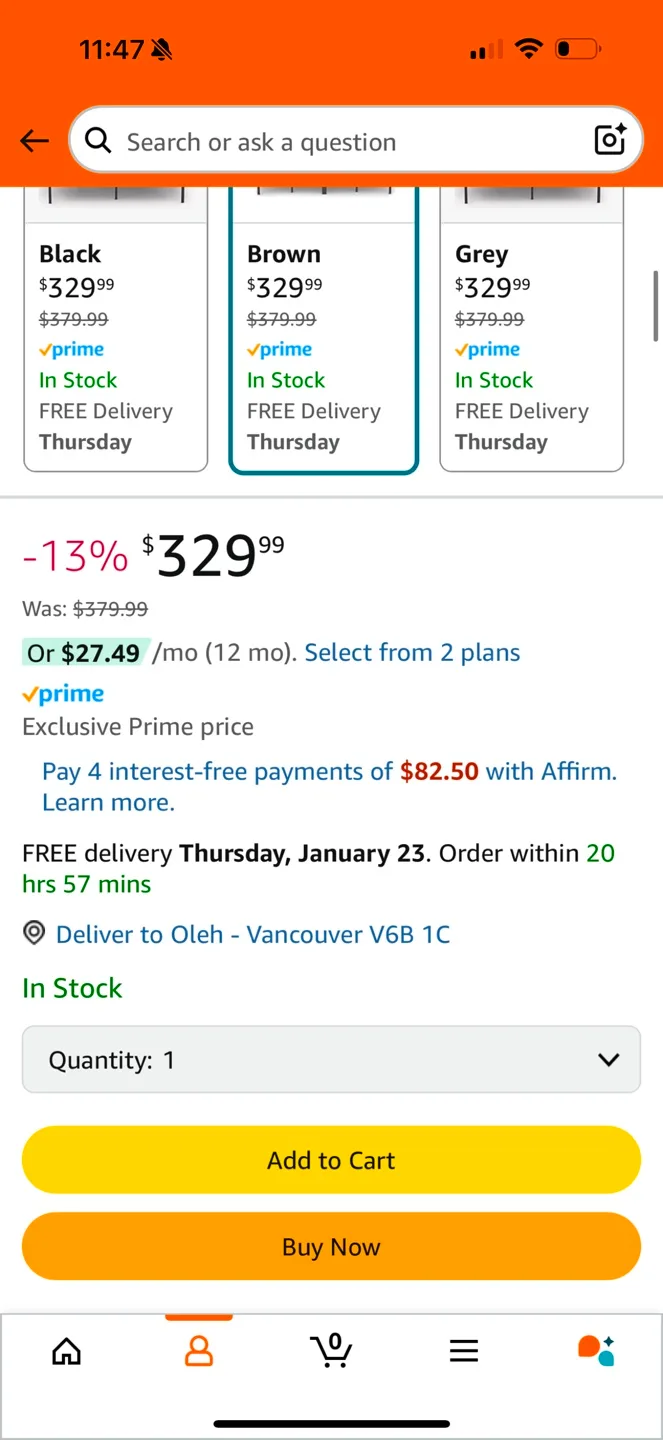Change delivery address to Oleh - Vancouver
Viewport: 663px width, 1440px height.
[x=252, y=935]
